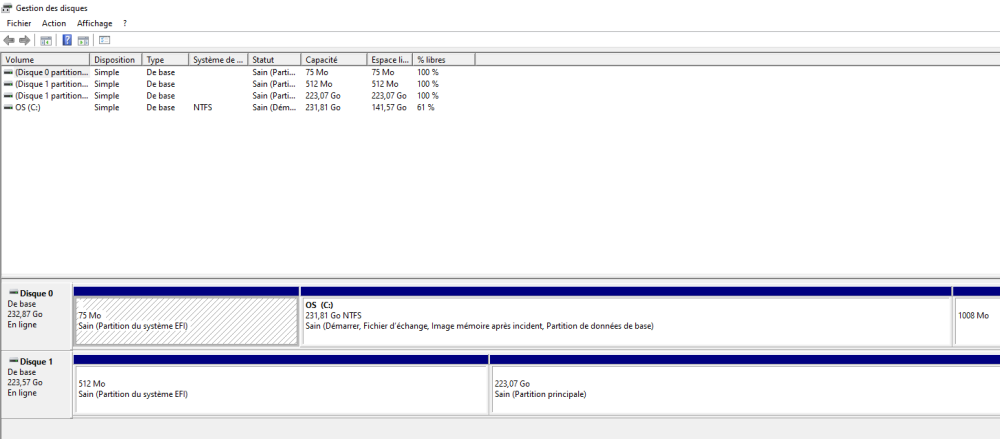Click the rightmost toolbar view settings icon
Screen dimensions: 1000x439
click(104, 40)
